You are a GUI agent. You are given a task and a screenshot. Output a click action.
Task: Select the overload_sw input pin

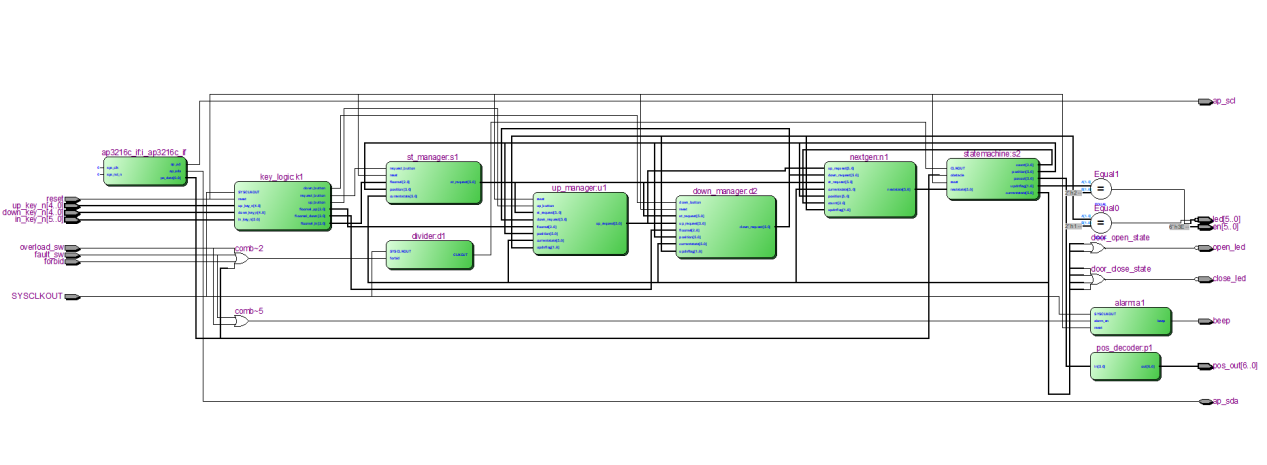(x=72, y=248)
